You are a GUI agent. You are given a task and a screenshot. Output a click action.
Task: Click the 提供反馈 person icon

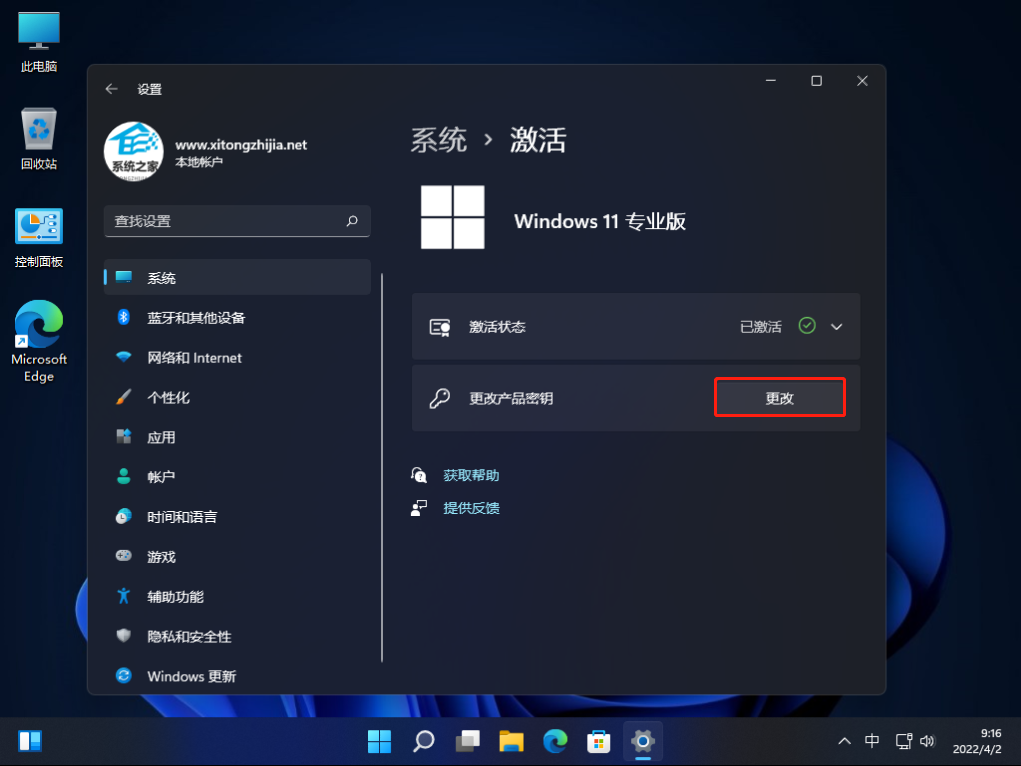pyautogui.click(x=419, y=508)
